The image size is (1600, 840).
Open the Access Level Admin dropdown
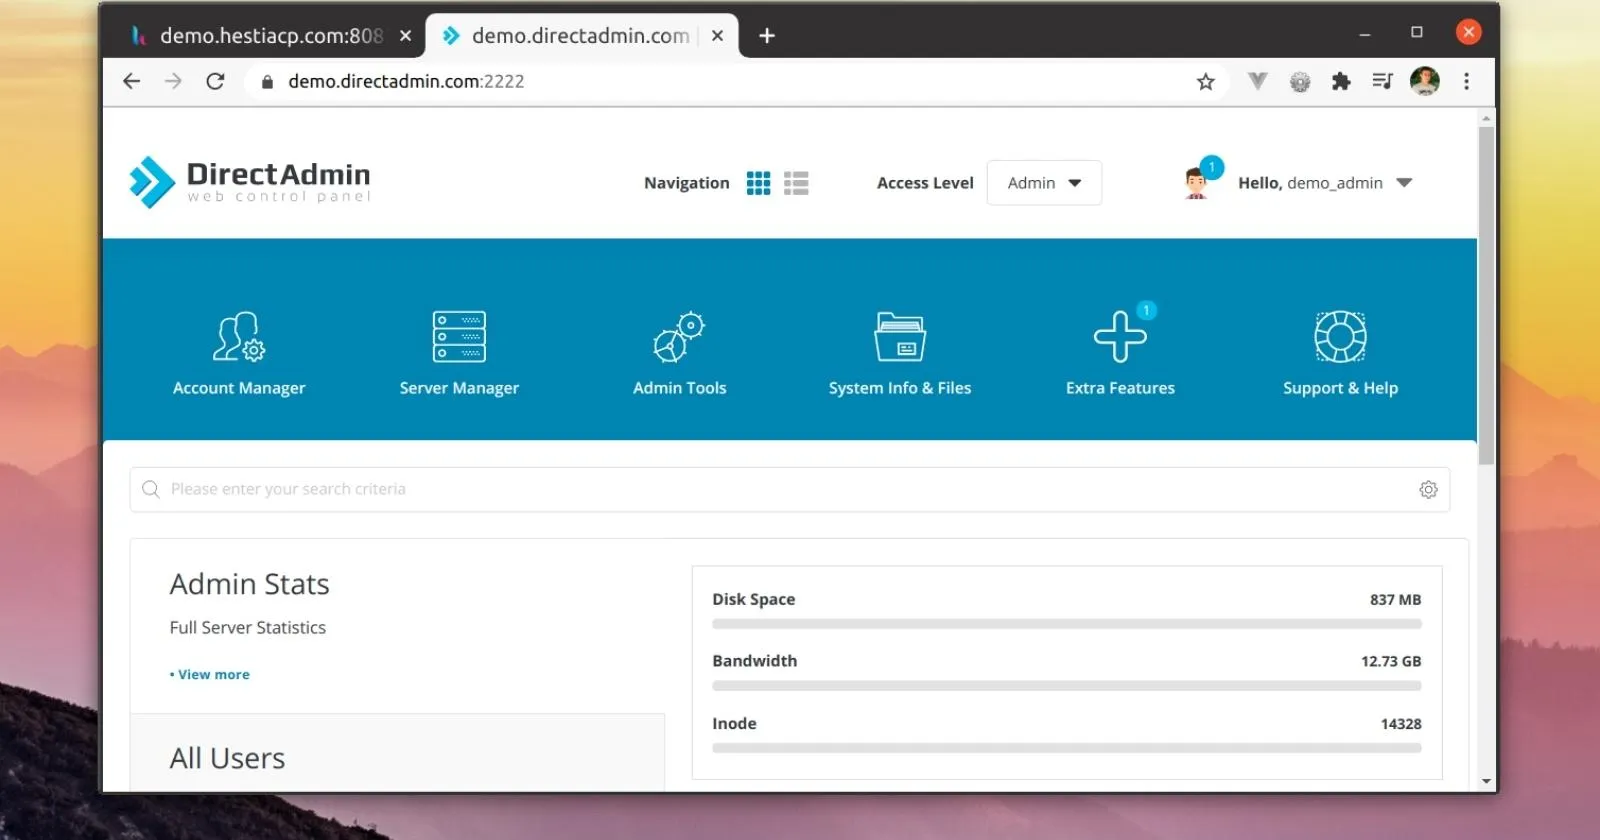coord(1044,183)
